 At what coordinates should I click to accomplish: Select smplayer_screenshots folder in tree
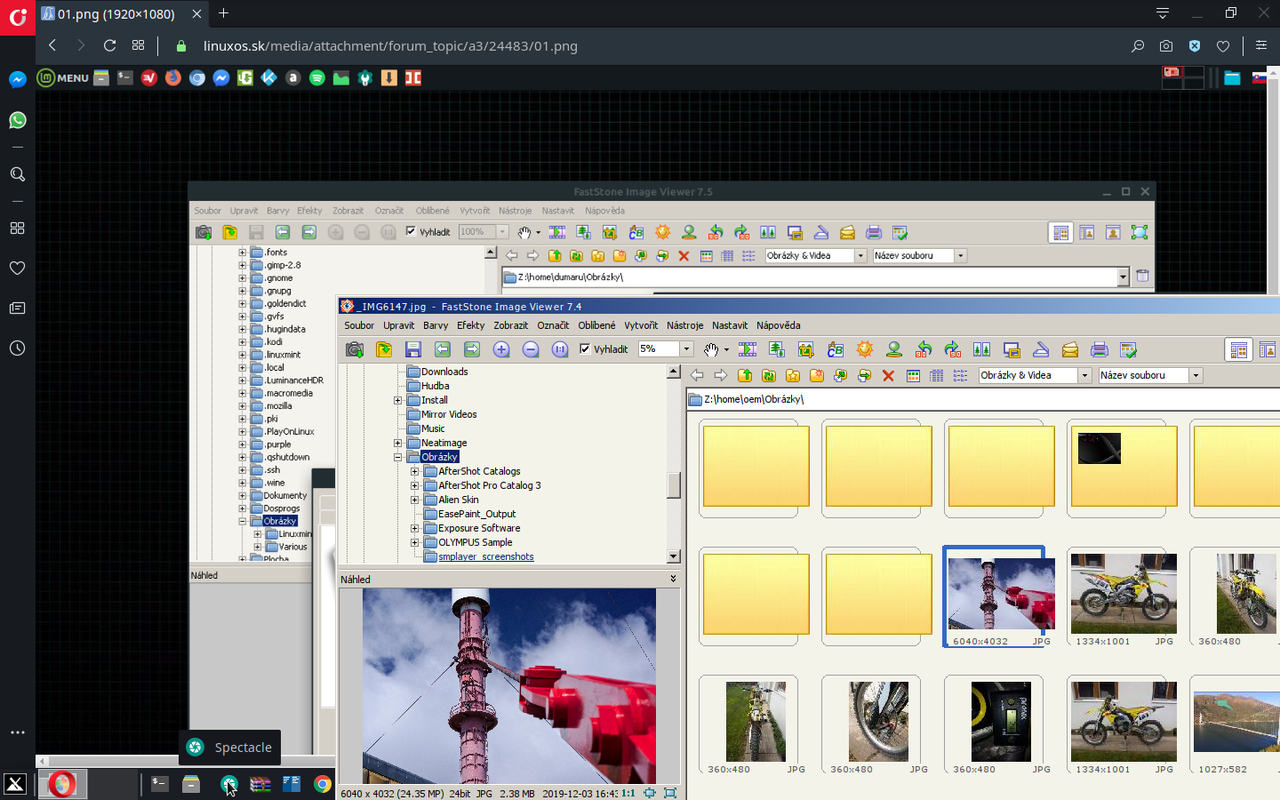pos(485,556)
